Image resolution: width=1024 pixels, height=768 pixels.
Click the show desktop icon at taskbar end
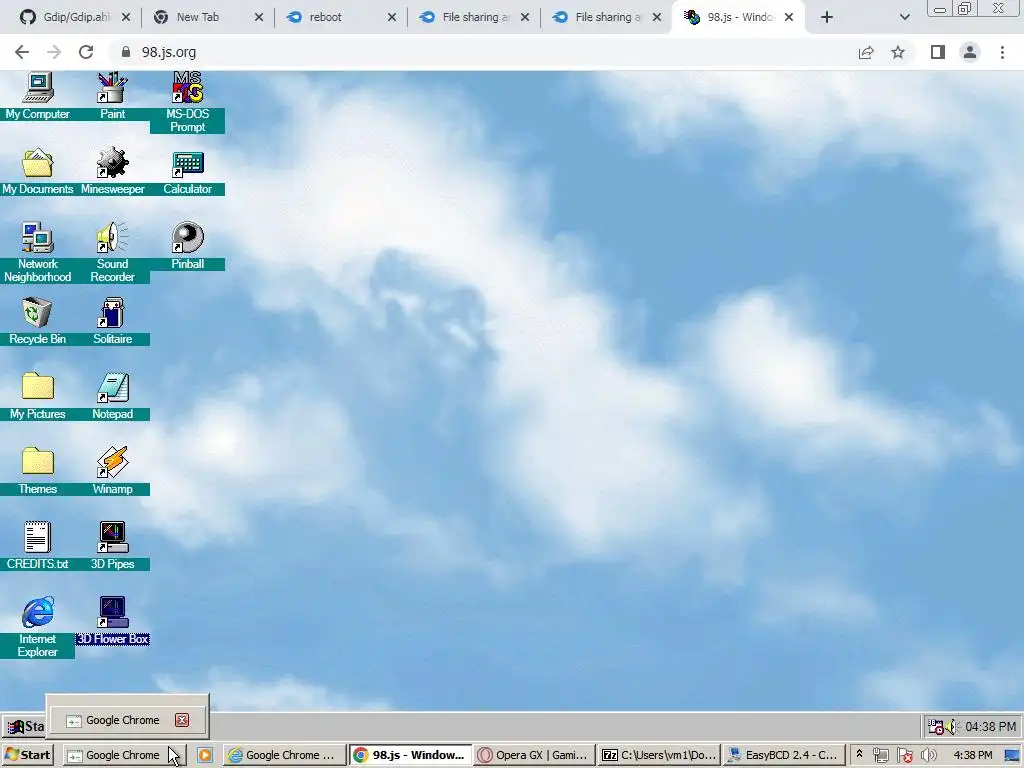point(1012,756)
